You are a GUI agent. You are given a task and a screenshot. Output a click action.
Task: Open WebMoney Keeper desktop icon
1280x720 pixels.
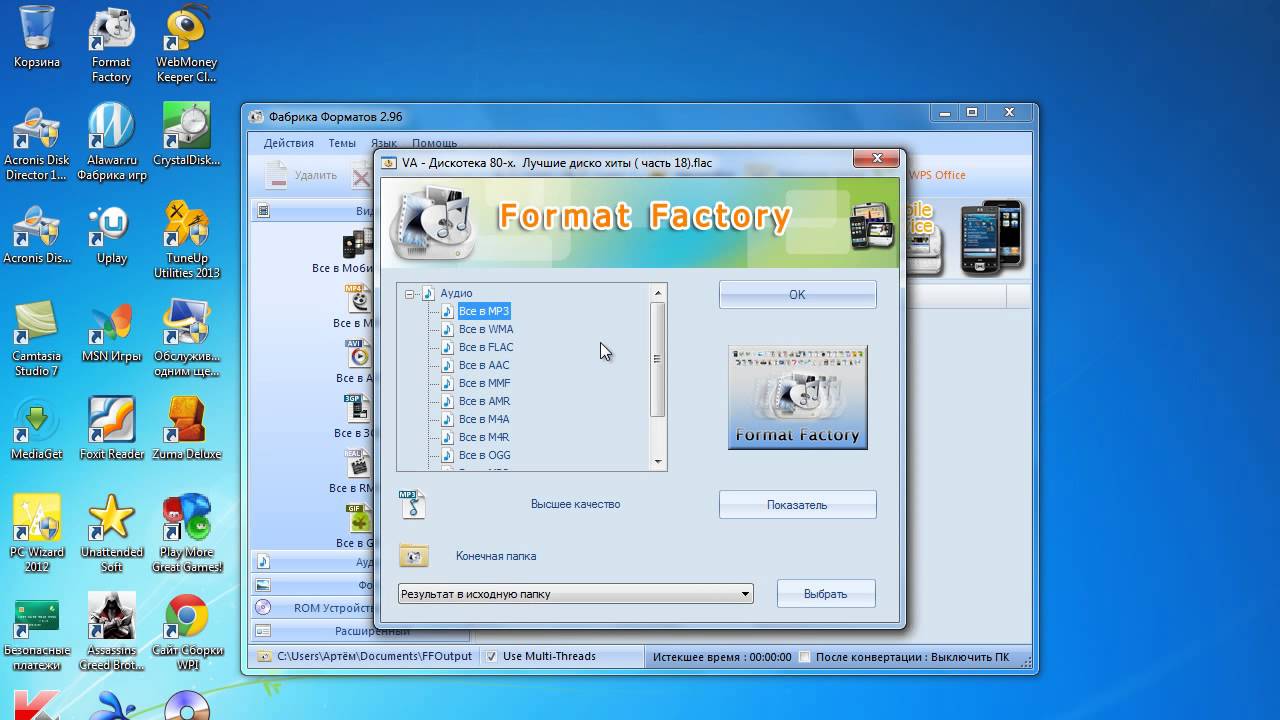pos(187,45)
